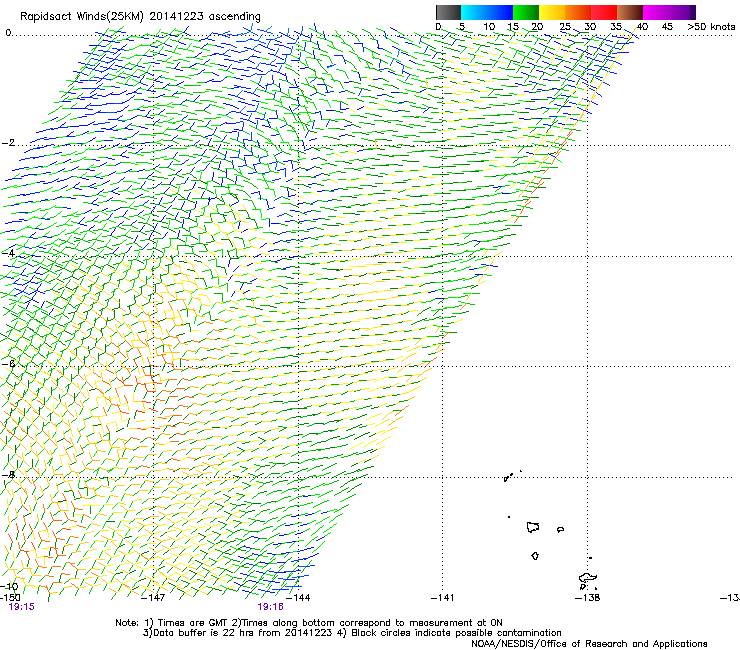Image resolution: width=740 pixels, height=650 pixels.
Task: Click the gray 0-5 knots color swatch
Action: pos(448,12)
